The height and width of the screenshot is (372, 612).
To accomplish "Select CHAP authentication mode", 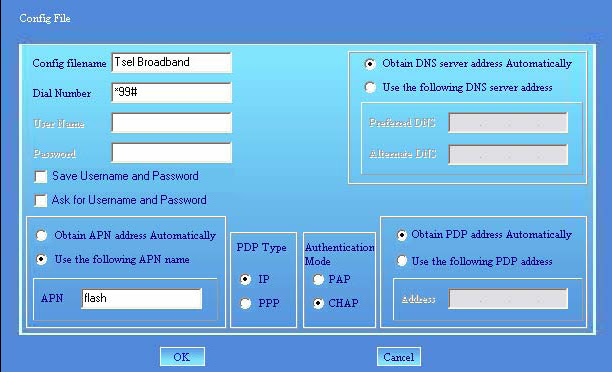I will point(318,303).
